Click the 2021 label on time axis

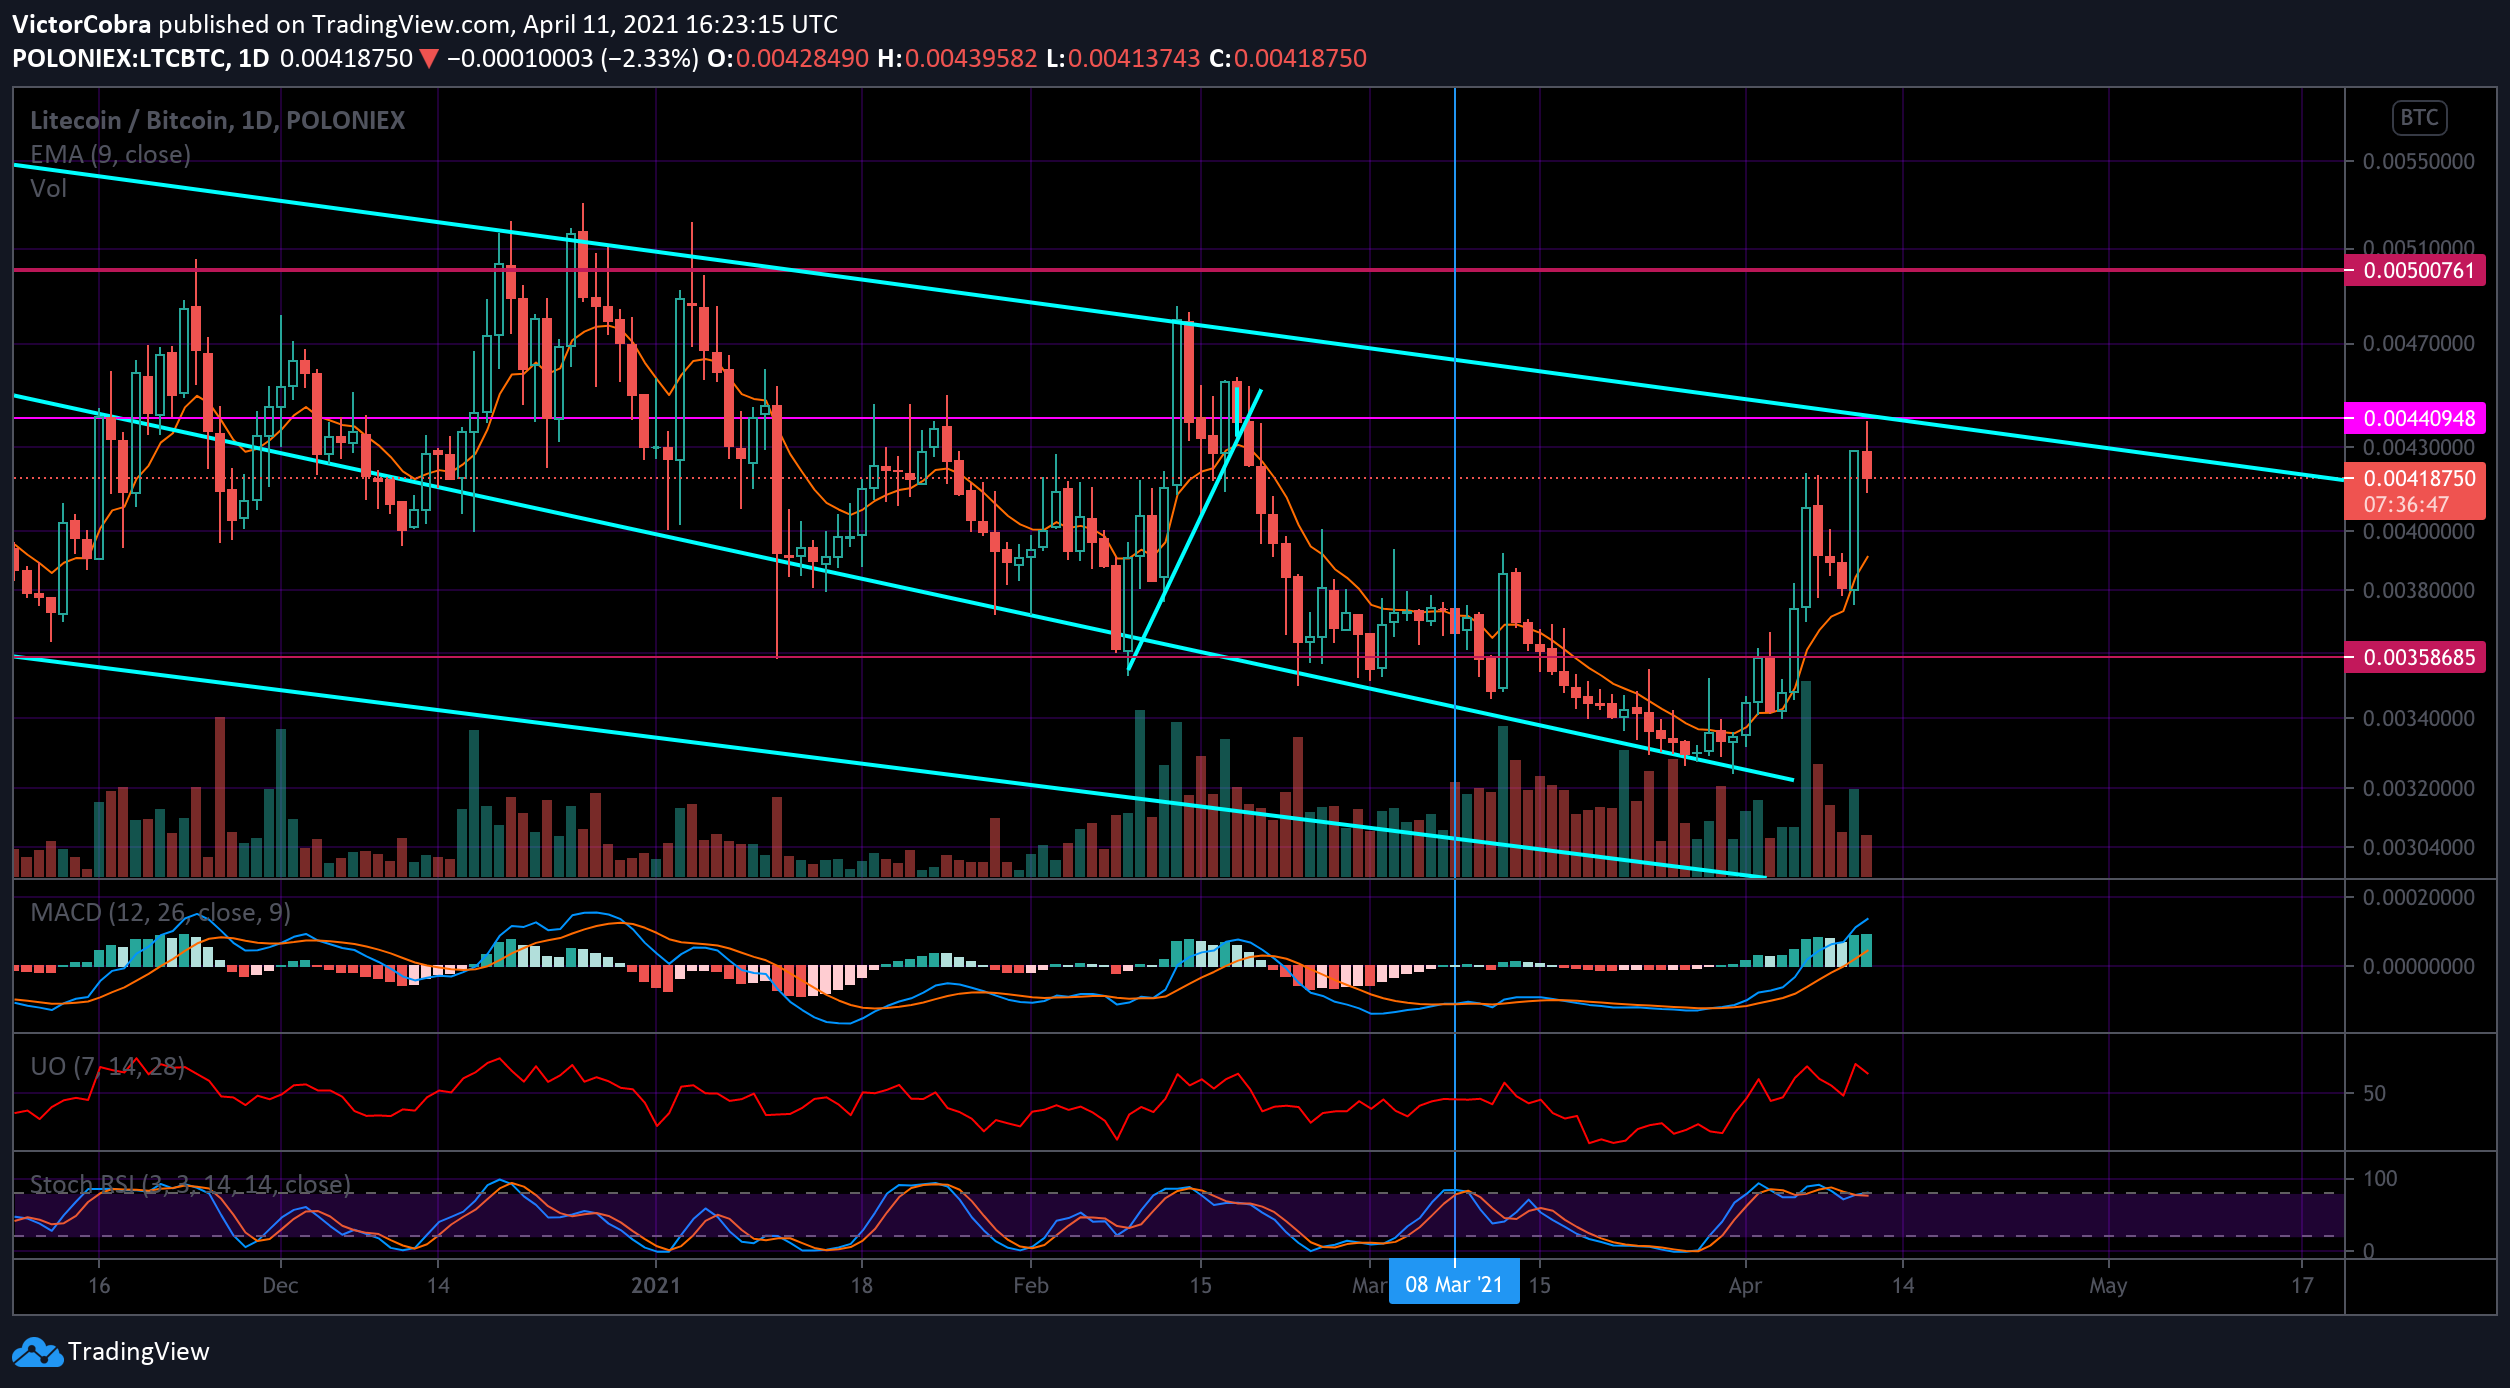(x=656, y=1286)
